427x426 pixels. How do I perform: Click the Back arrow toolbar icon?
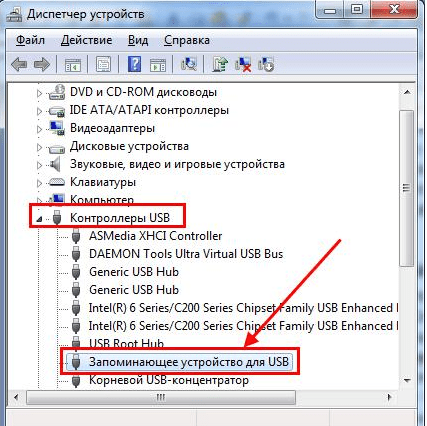pos(19,64)
